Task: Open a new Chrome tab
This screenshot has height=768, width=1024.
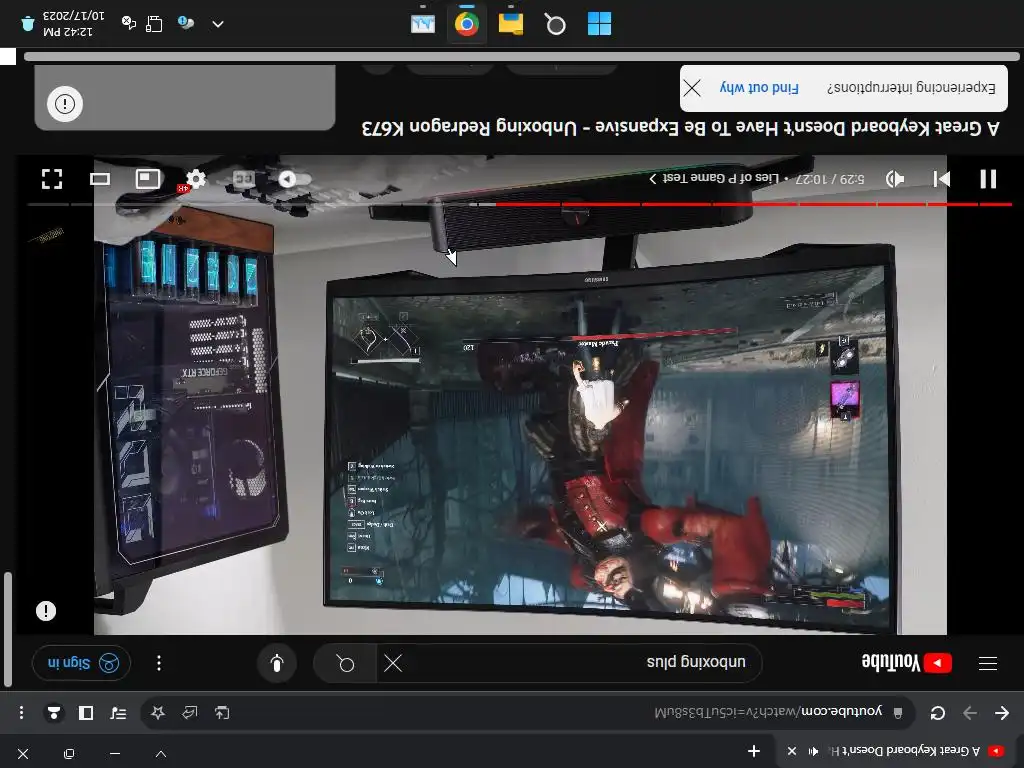Action: point(754,752)
